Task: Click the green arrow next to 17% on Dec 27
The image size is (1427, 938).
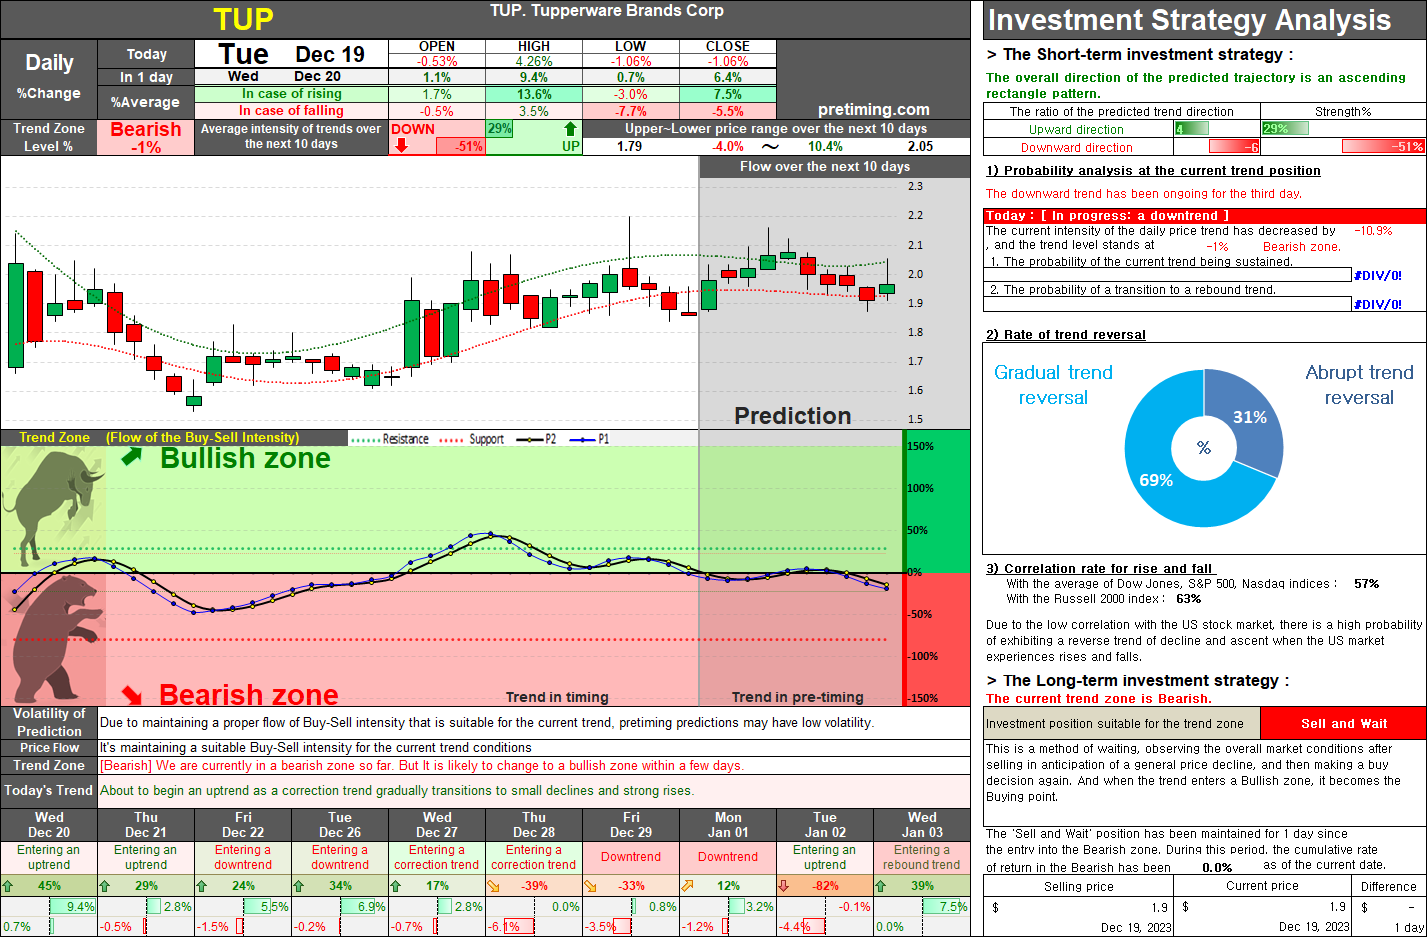Action: pos(396,886)
